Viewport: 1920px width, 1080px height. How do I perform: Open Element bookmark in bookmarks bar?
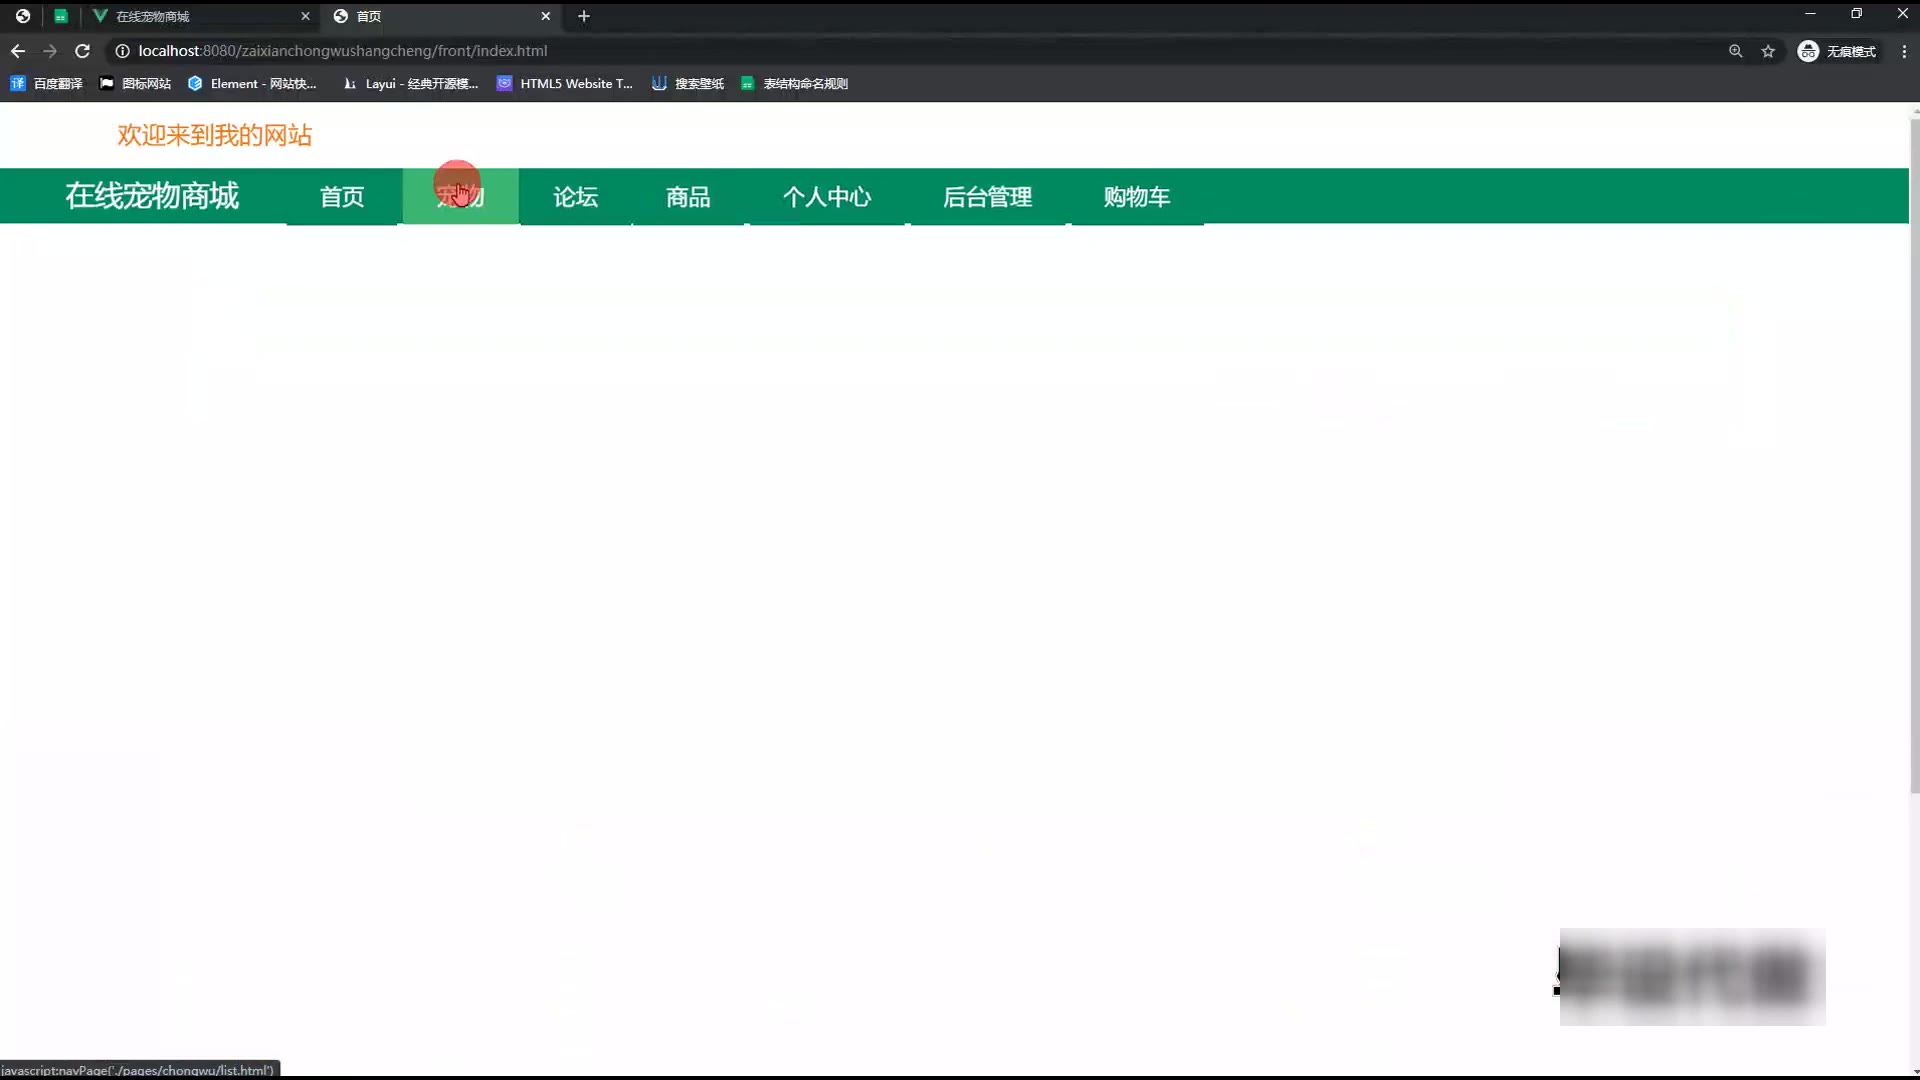tap(253, 84)
